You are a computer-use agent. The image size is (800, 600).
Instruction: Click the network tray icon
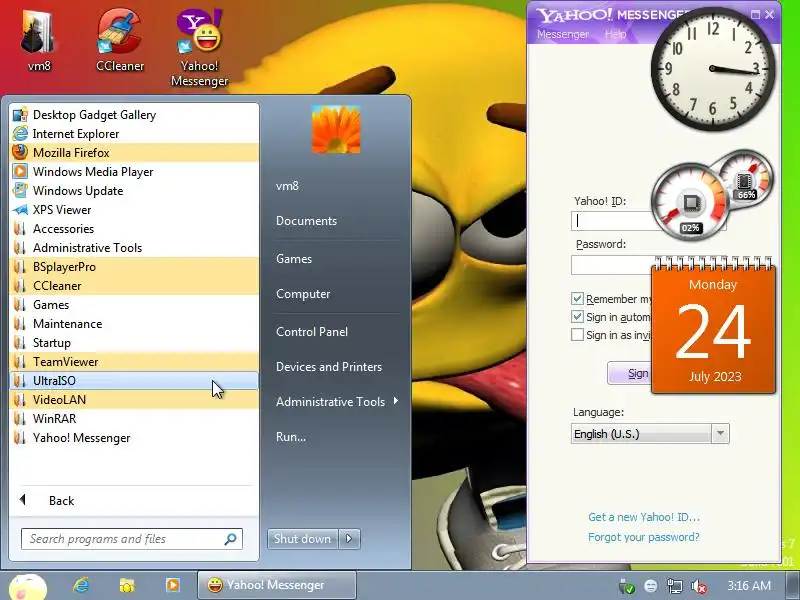pyautogui.click(x=674, y=586)
